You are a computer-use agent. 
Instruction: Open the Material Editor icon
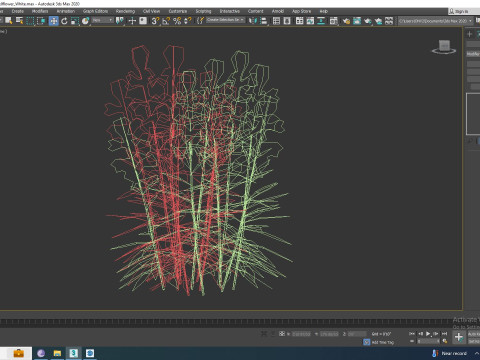click(333, 21)
